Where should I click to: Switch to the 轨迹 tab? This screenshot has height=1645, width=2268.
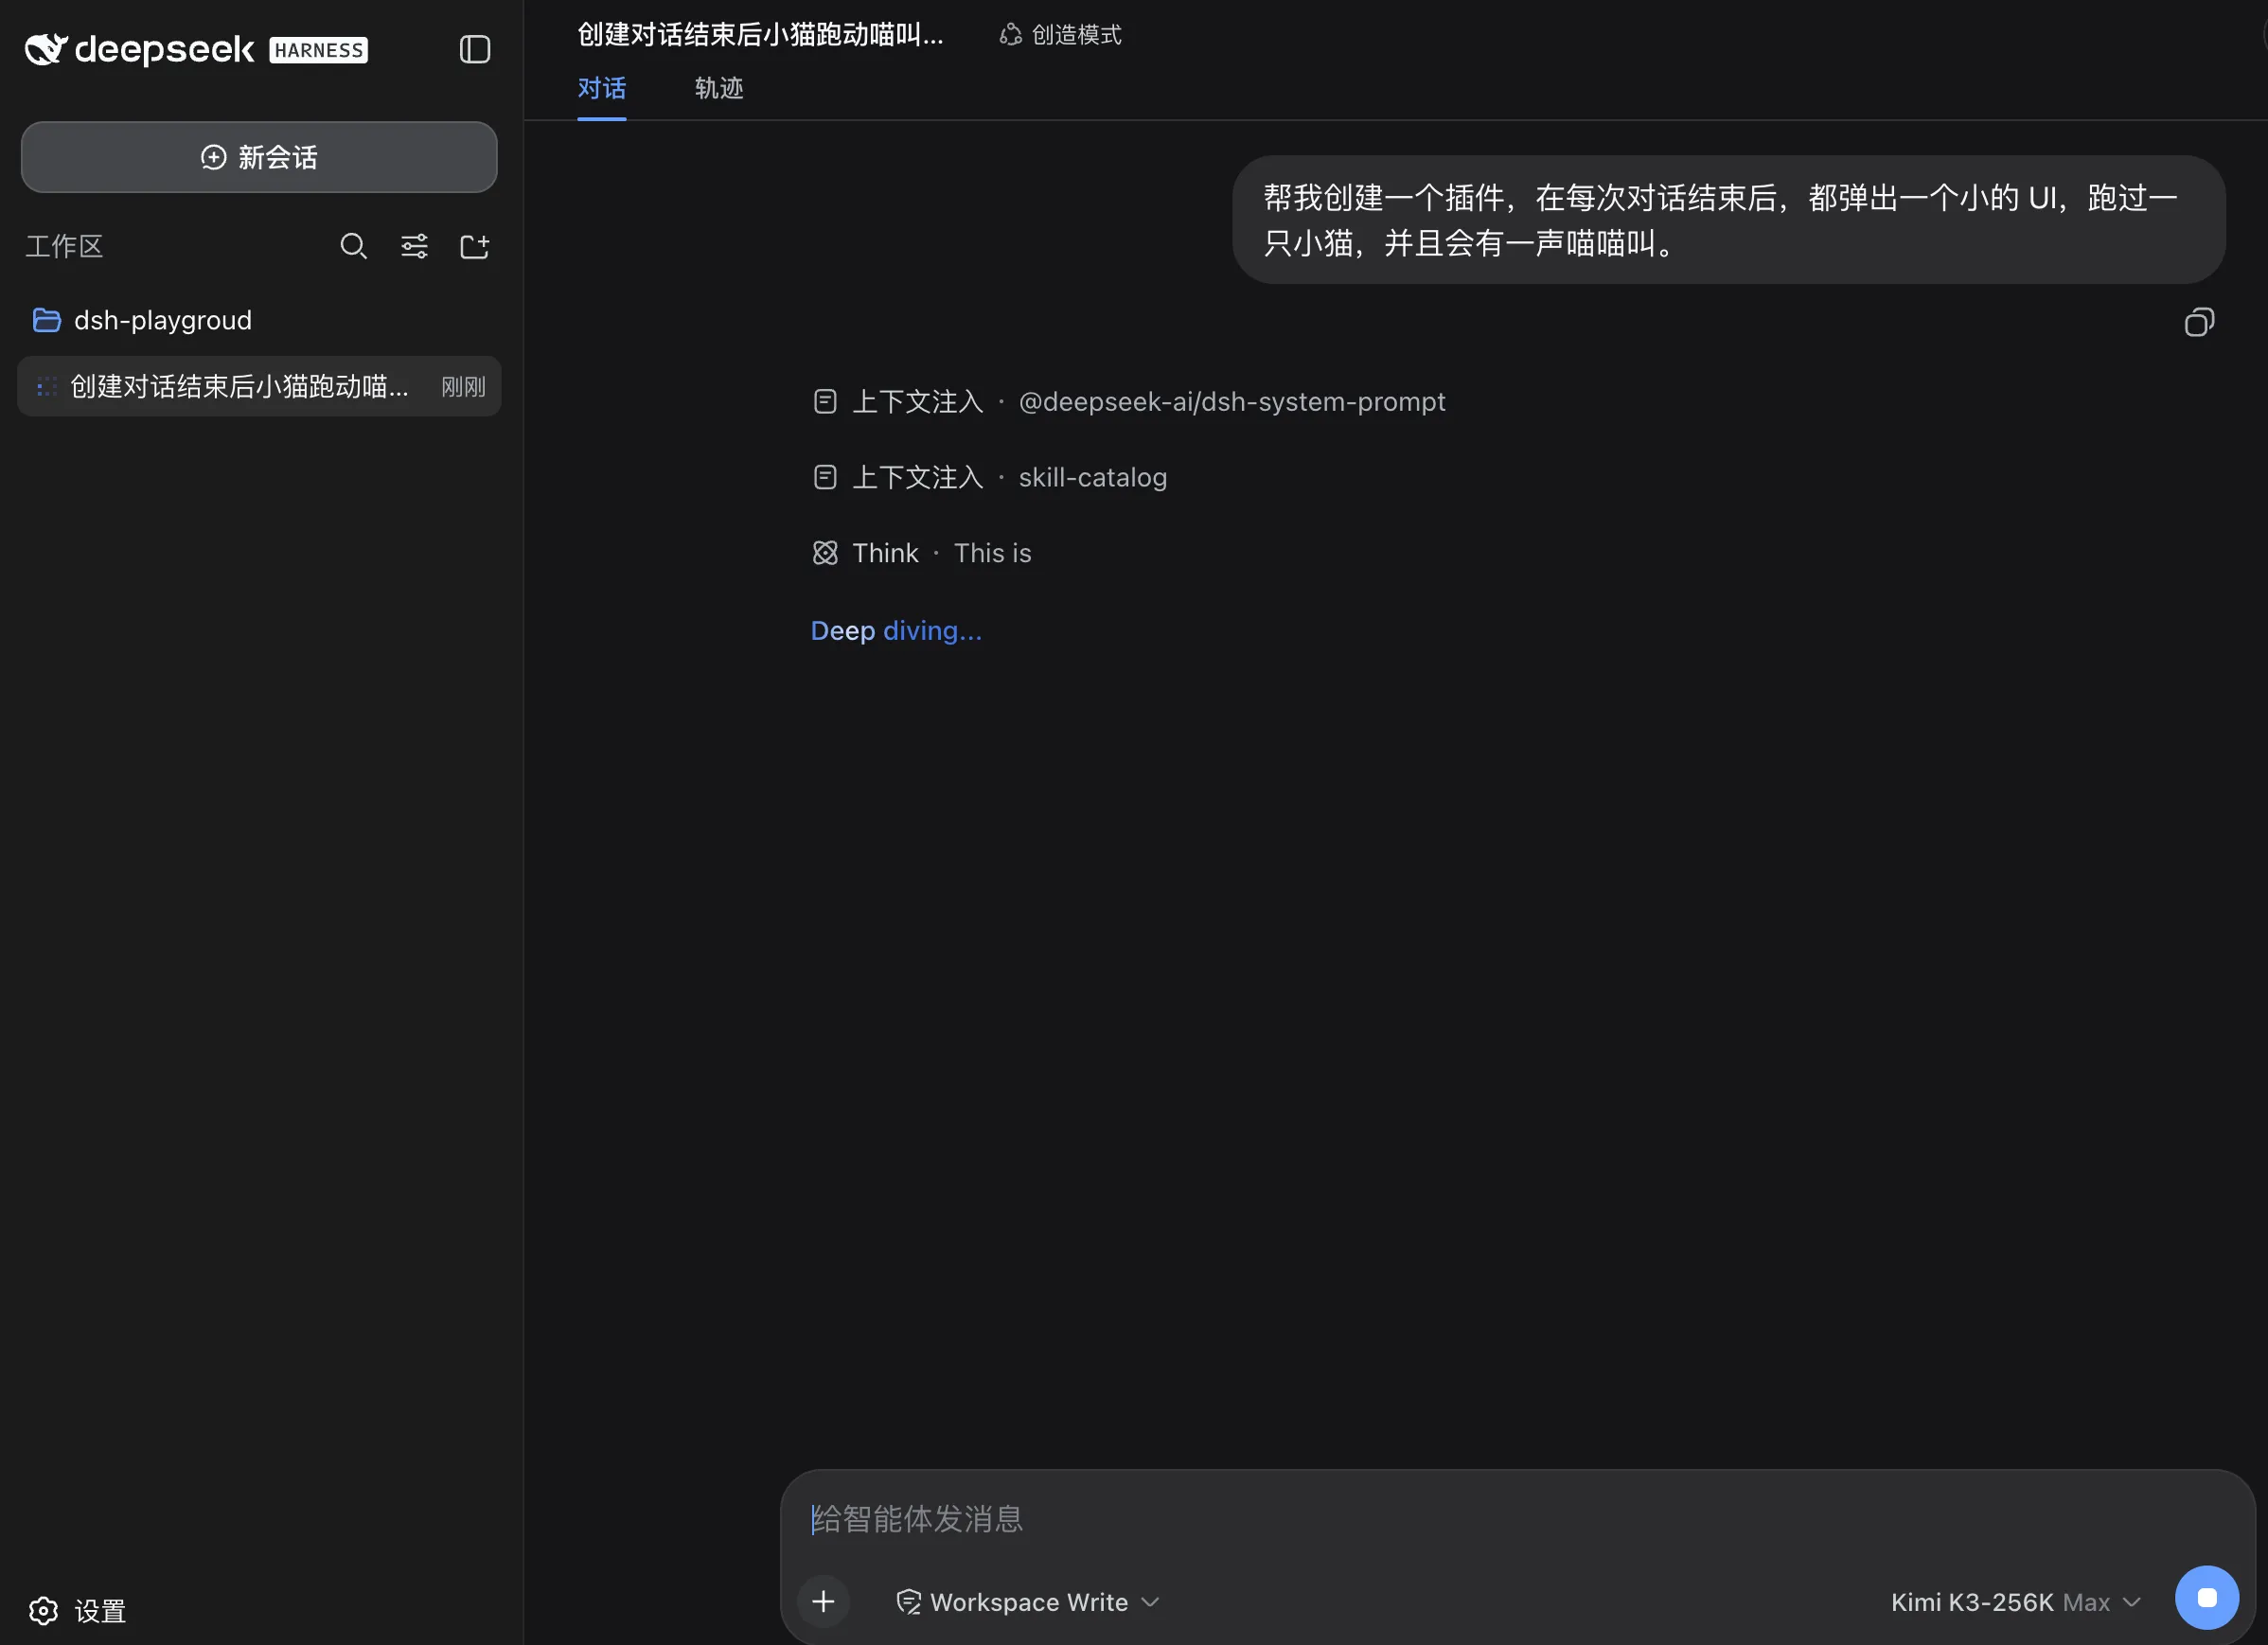pyautogui.click(x=719, y=88)
